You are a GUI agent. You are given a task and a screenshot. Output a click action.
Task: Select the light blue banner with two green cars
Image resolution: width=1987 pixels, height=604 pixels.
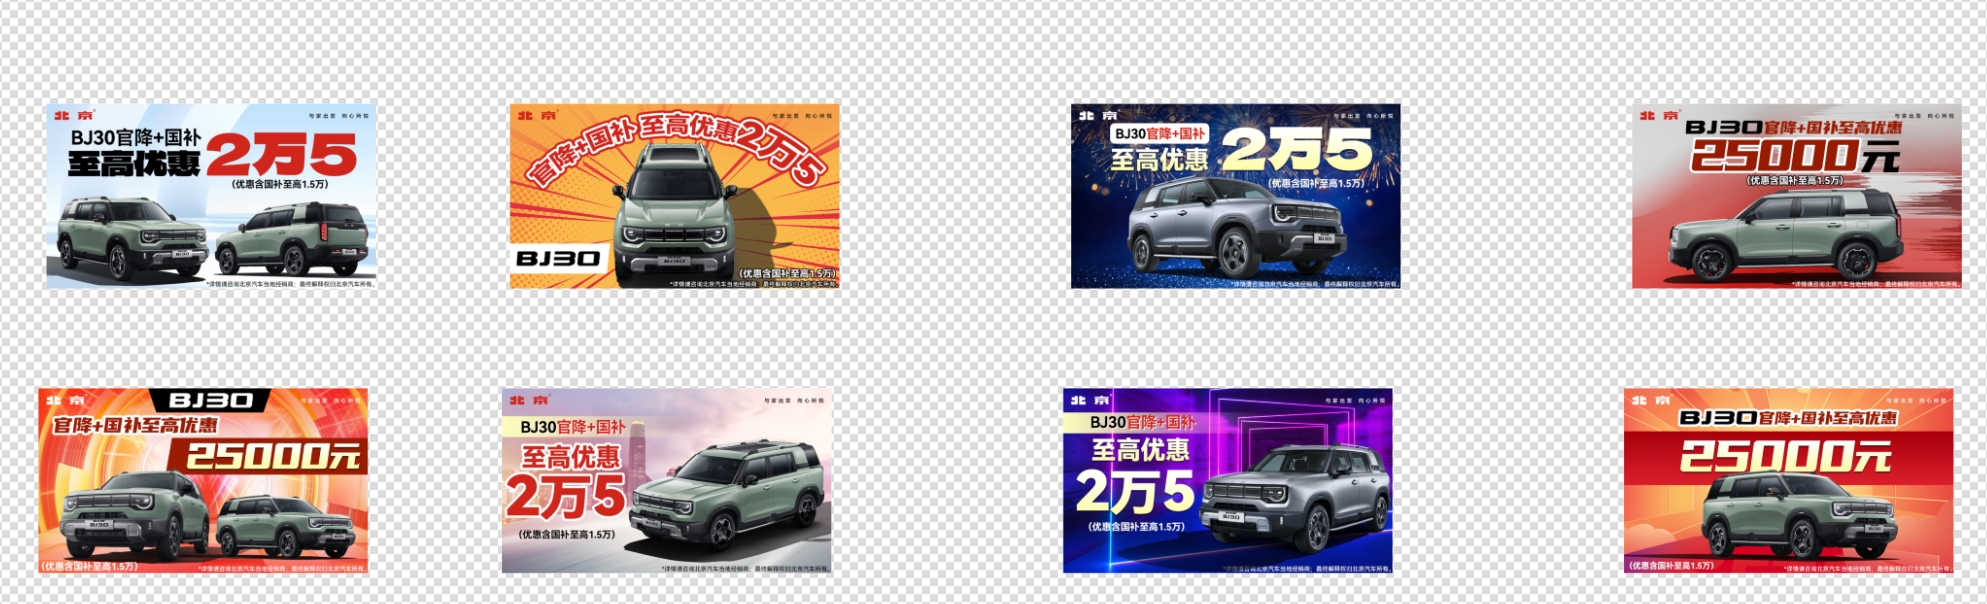click(x=211, y=196)
